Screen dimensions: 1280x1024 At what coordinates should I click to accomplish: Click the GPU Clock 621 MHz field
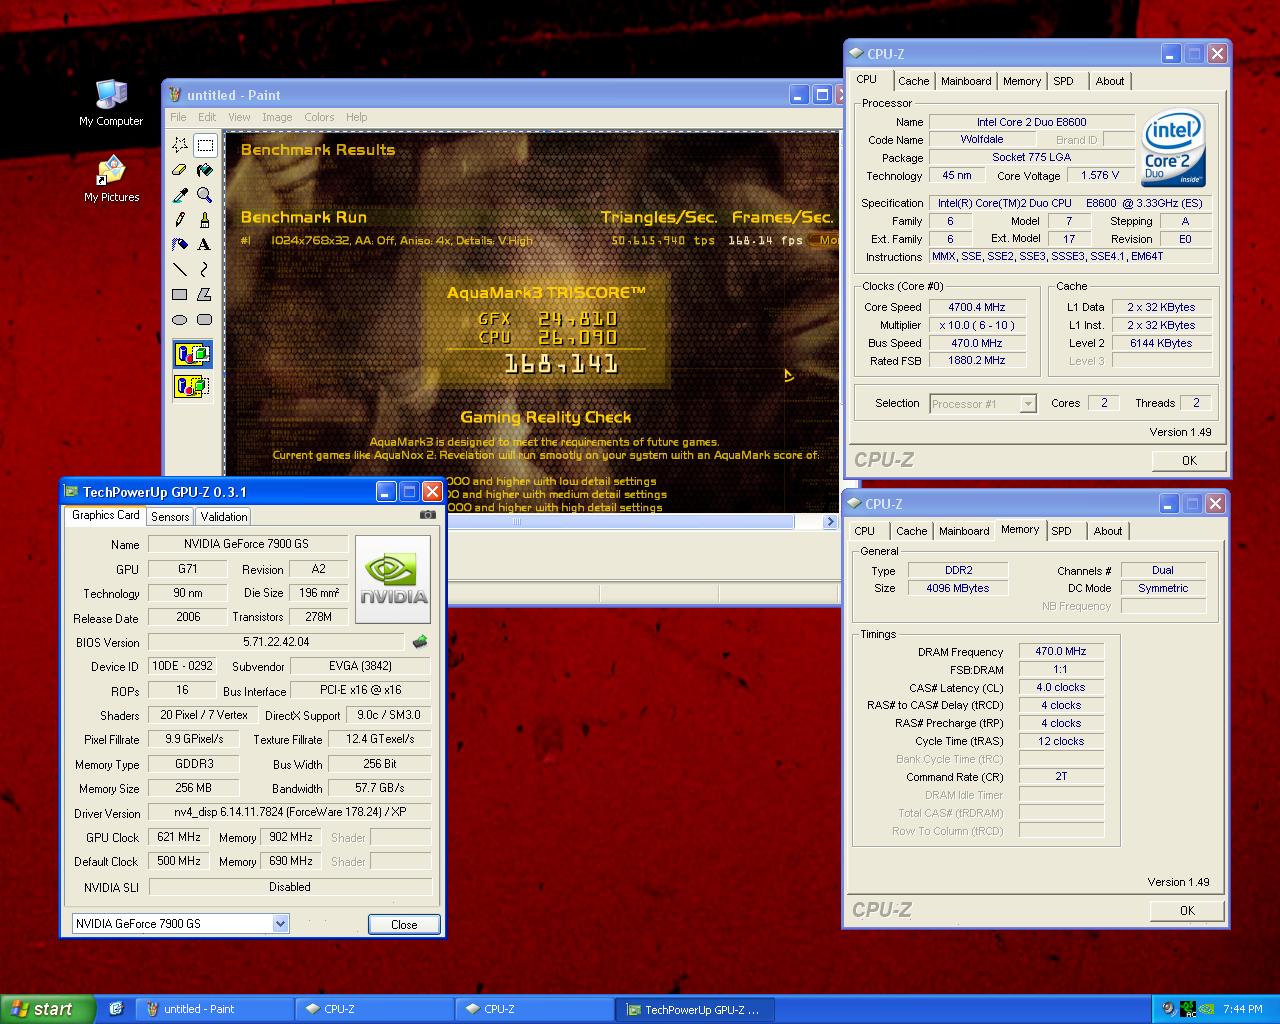(179, 837)
